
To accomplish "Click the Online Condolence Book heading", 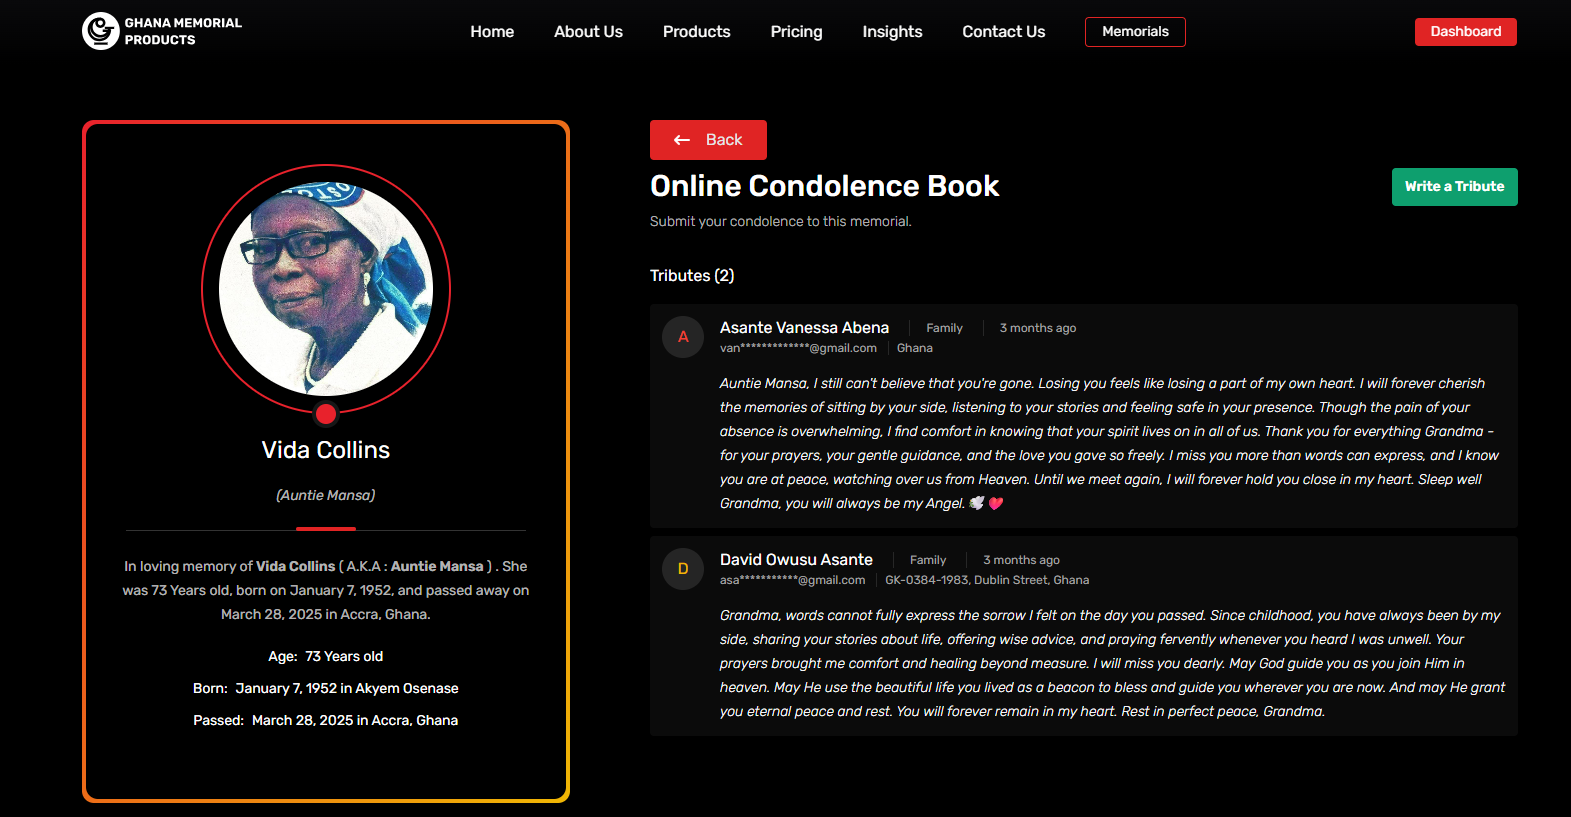I will [824, 186].
